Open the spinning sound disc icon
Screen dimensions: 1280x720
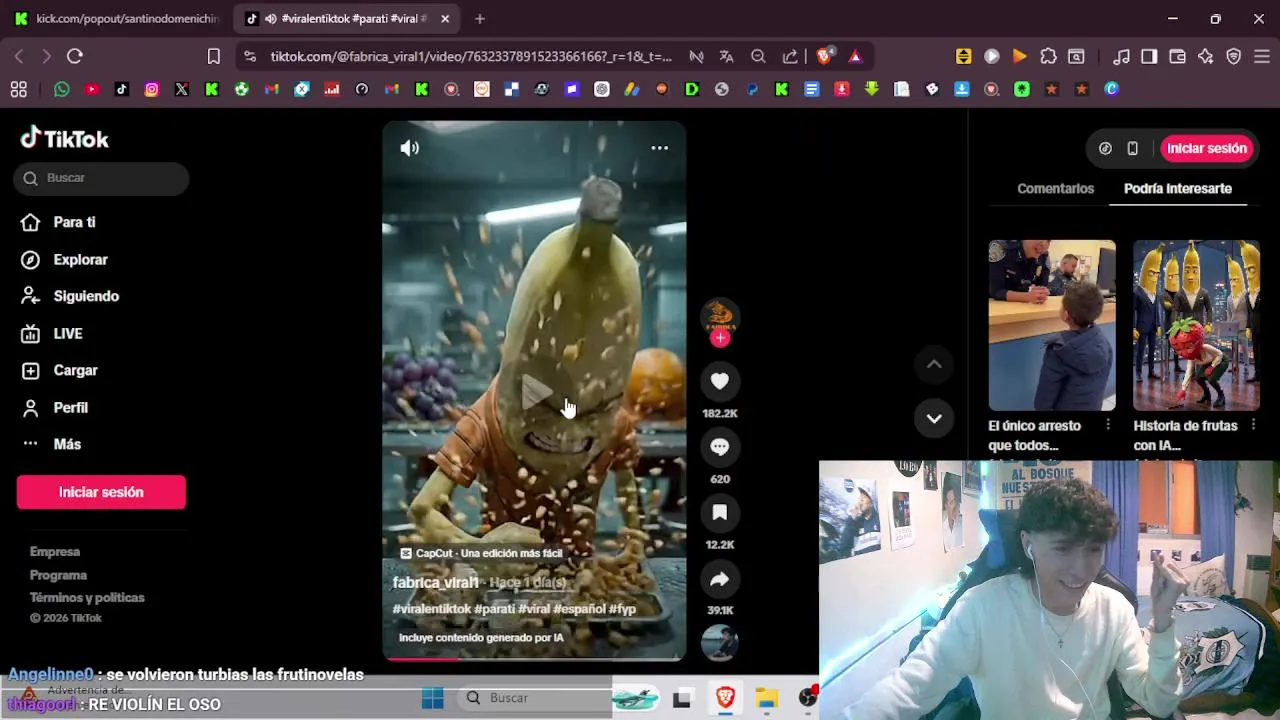pyautogui.click(x=720, y=642)
